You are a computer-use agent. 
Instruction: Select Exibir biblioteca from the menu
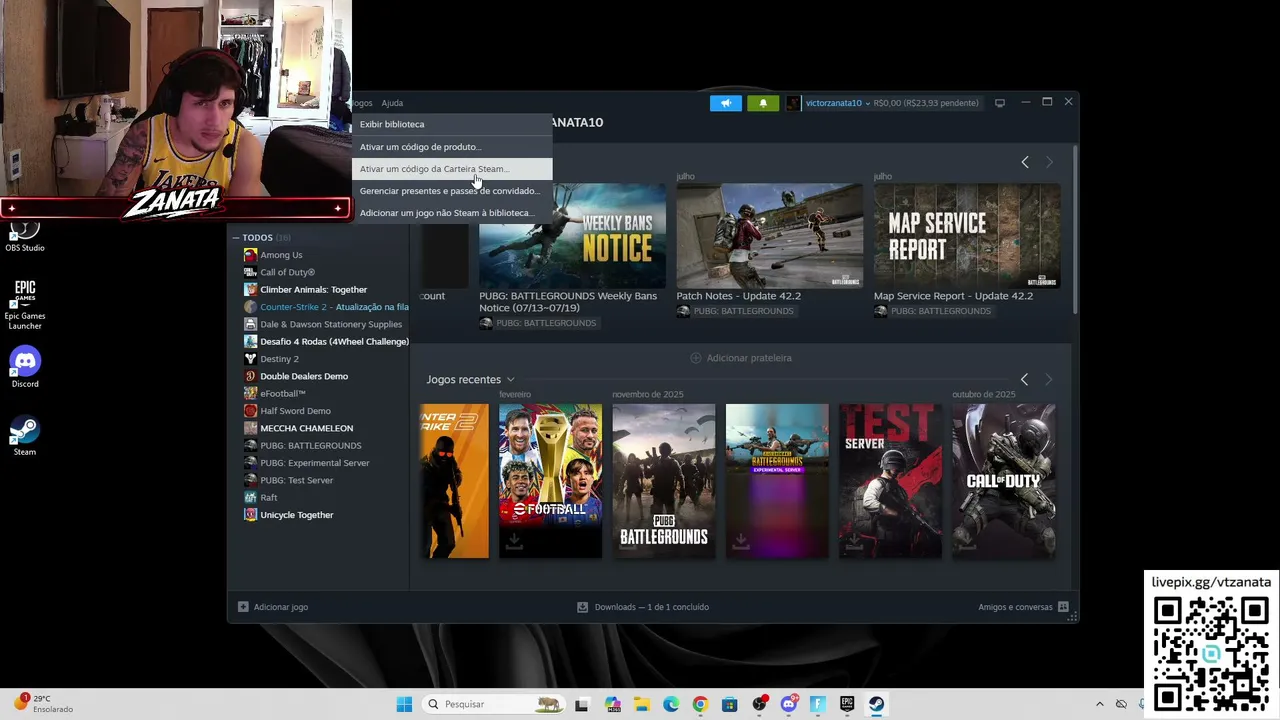[452, 124]
